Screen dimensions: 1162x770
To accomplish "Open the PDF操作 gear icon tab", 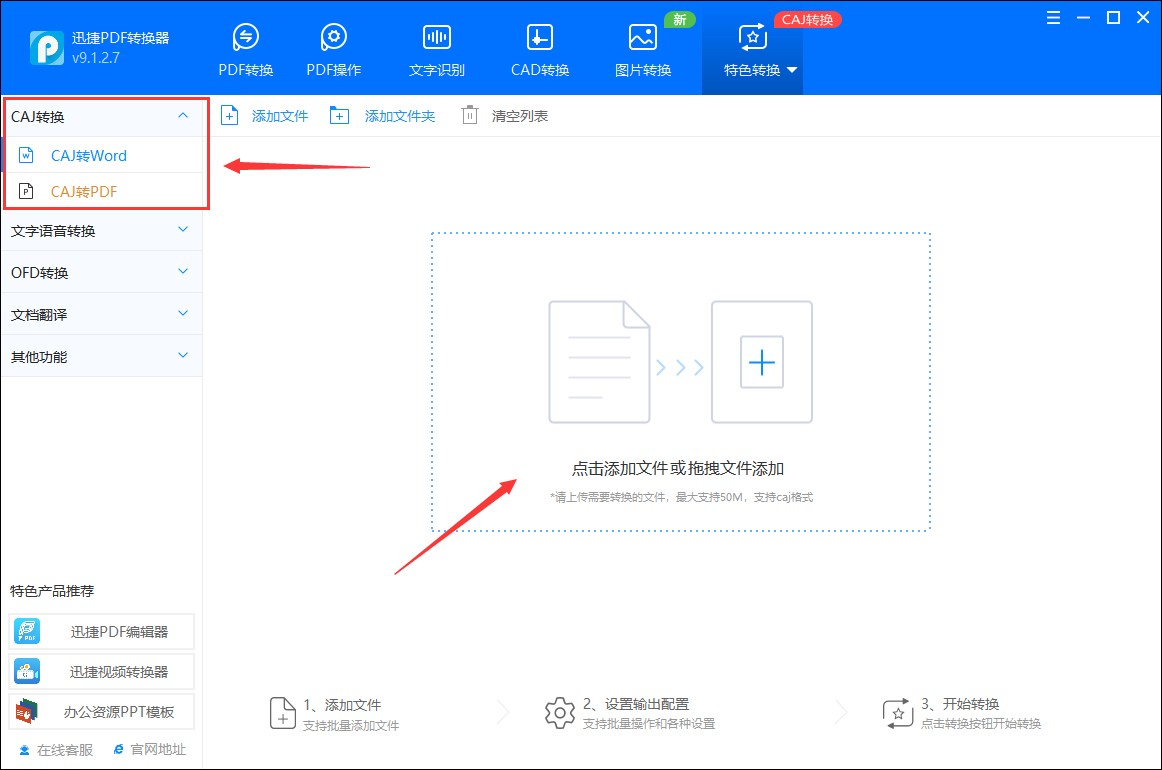I will [x=333, y=36].
